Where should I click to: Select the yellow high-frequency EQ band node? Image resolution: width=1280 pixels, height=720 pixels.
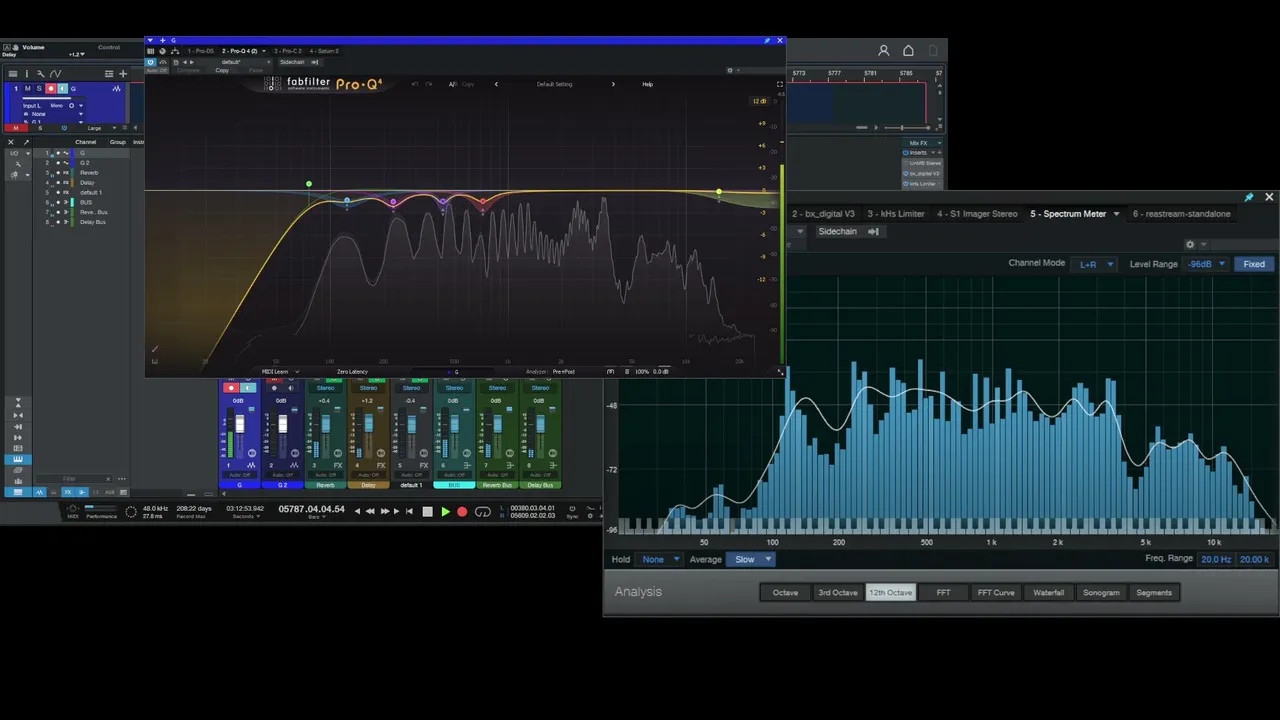pos(719,192)
